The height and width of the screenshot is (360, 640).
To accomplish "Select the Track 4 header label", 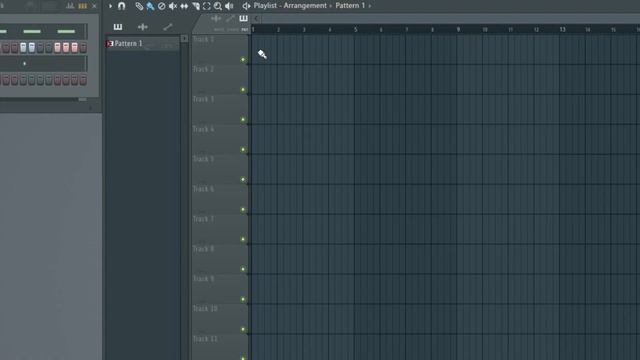I will tap(203, 129).
